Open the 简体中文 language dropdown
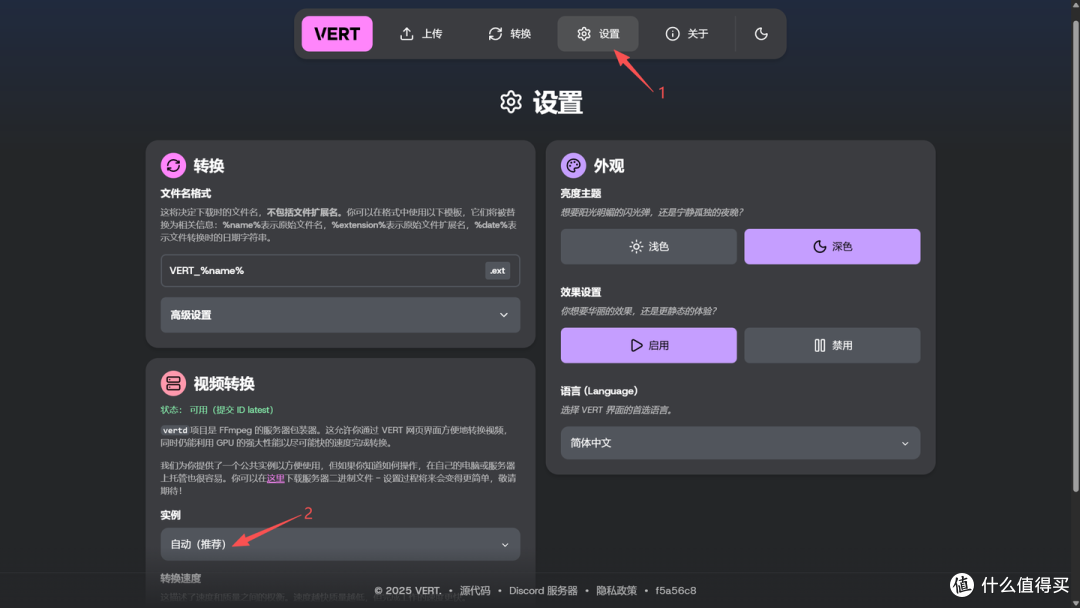1080x608 pixels. tap(740, 443)
